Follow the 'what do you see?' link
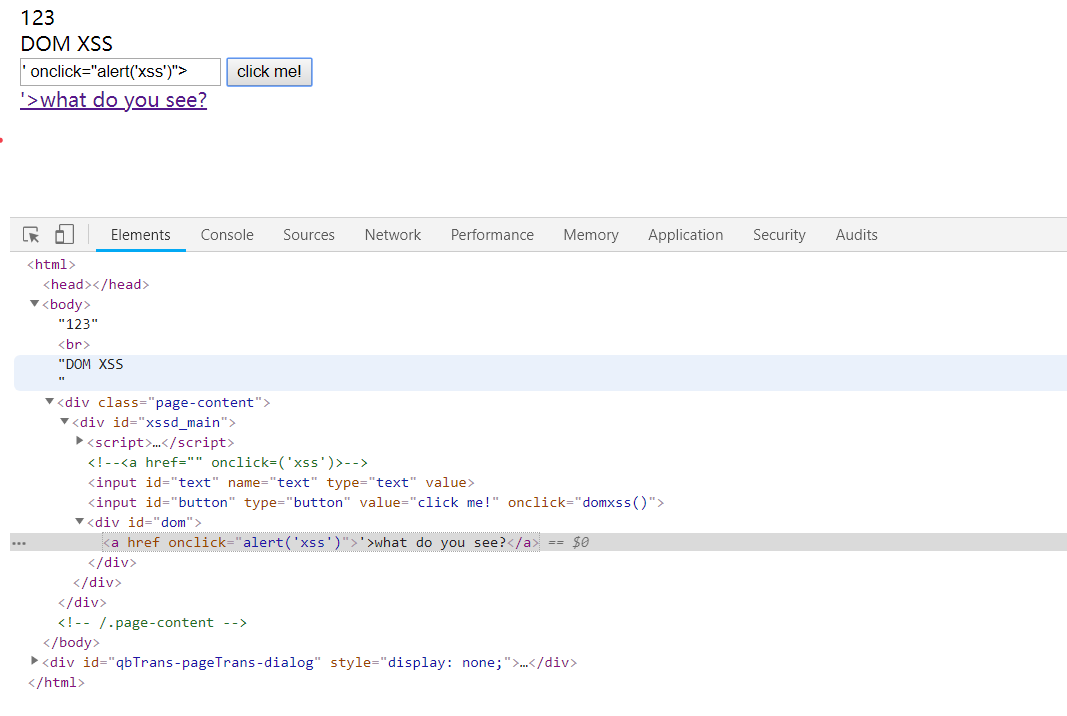The width and height of the screenshot is (1067, 716). coord(114,100)
